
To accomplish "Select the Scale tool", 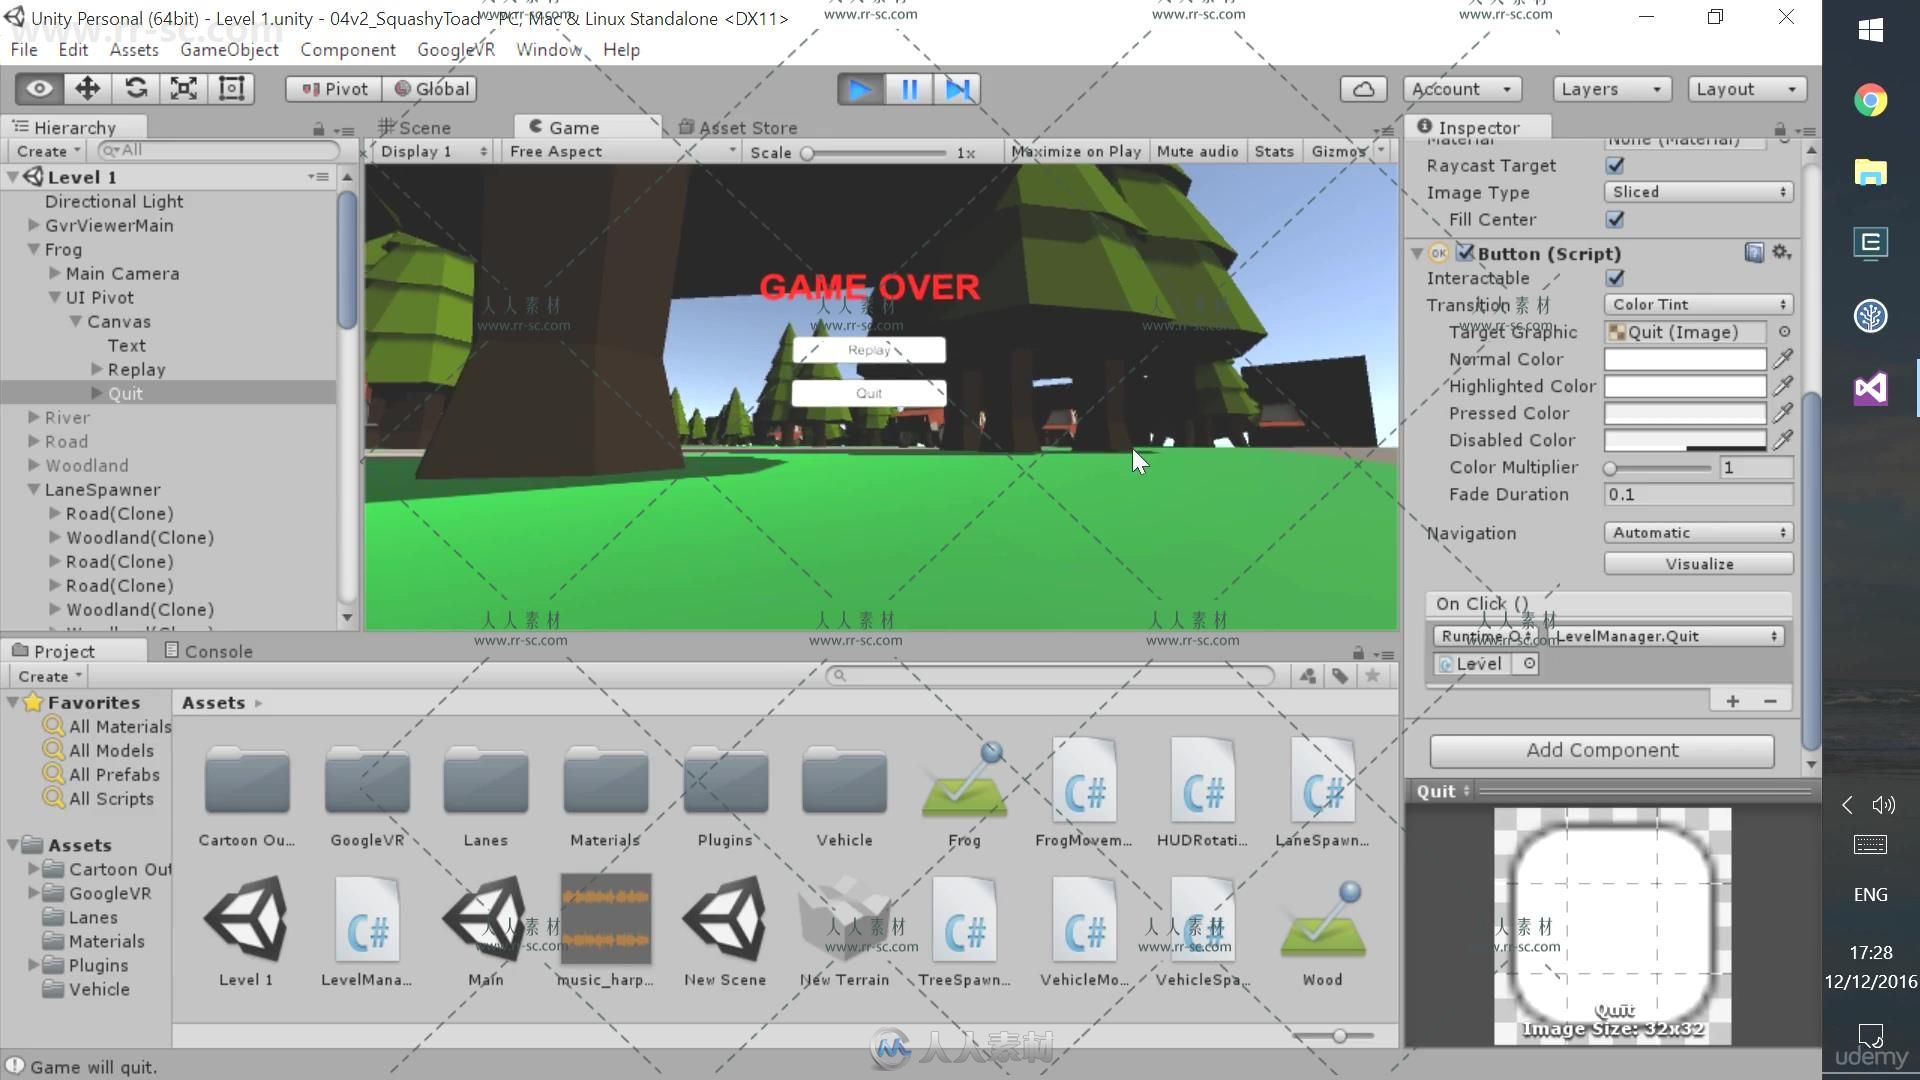I will tap(184, 89).
